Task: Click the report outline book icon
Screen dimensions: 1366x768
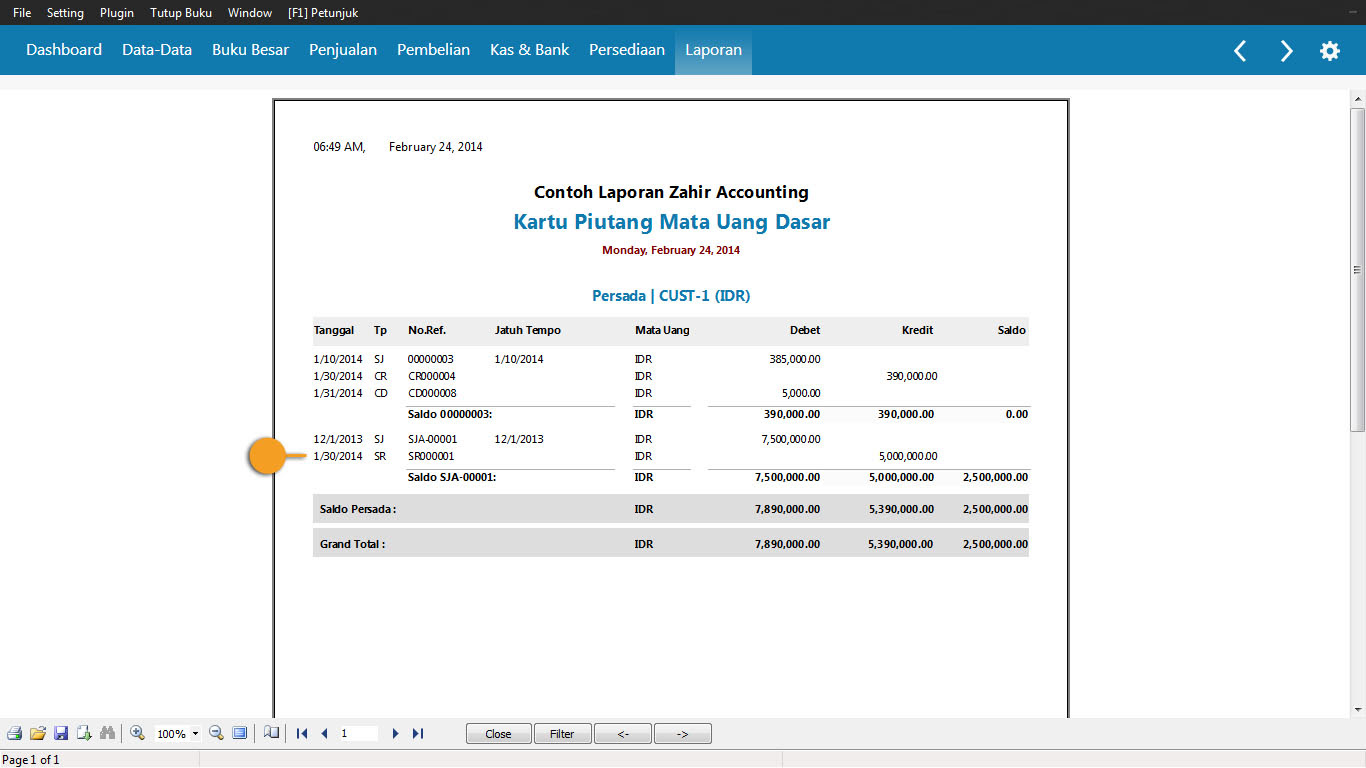Action: click(271, 733)
